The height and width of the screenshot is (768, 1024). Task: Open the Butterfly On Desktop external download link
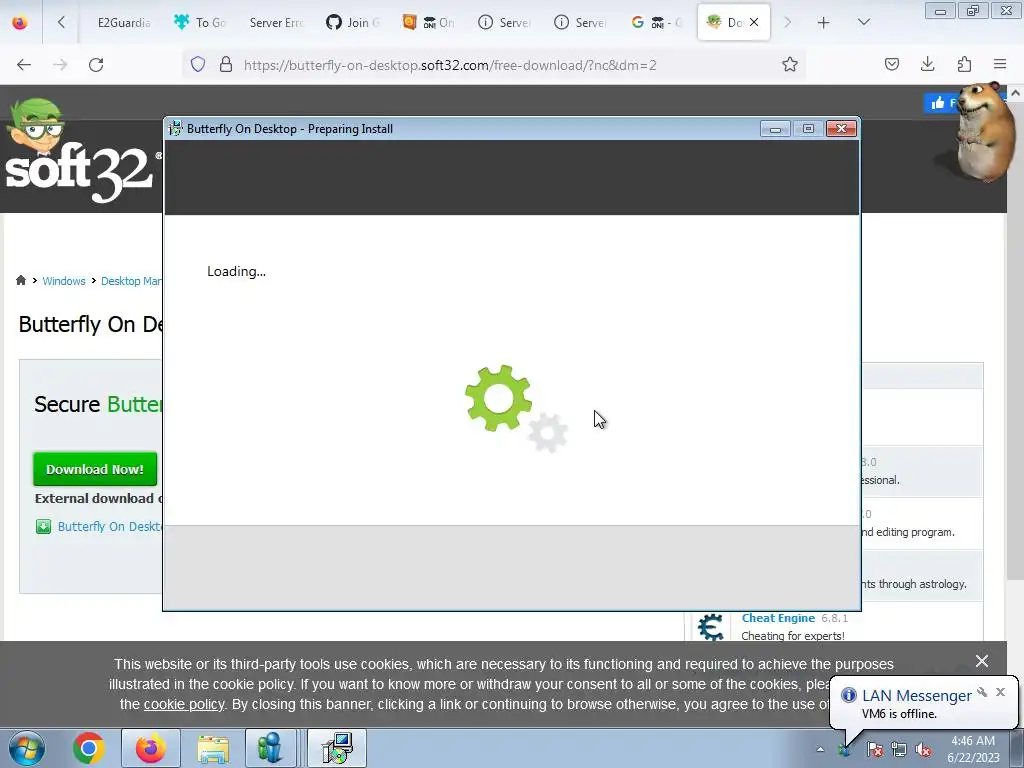(x=109, y=526)
